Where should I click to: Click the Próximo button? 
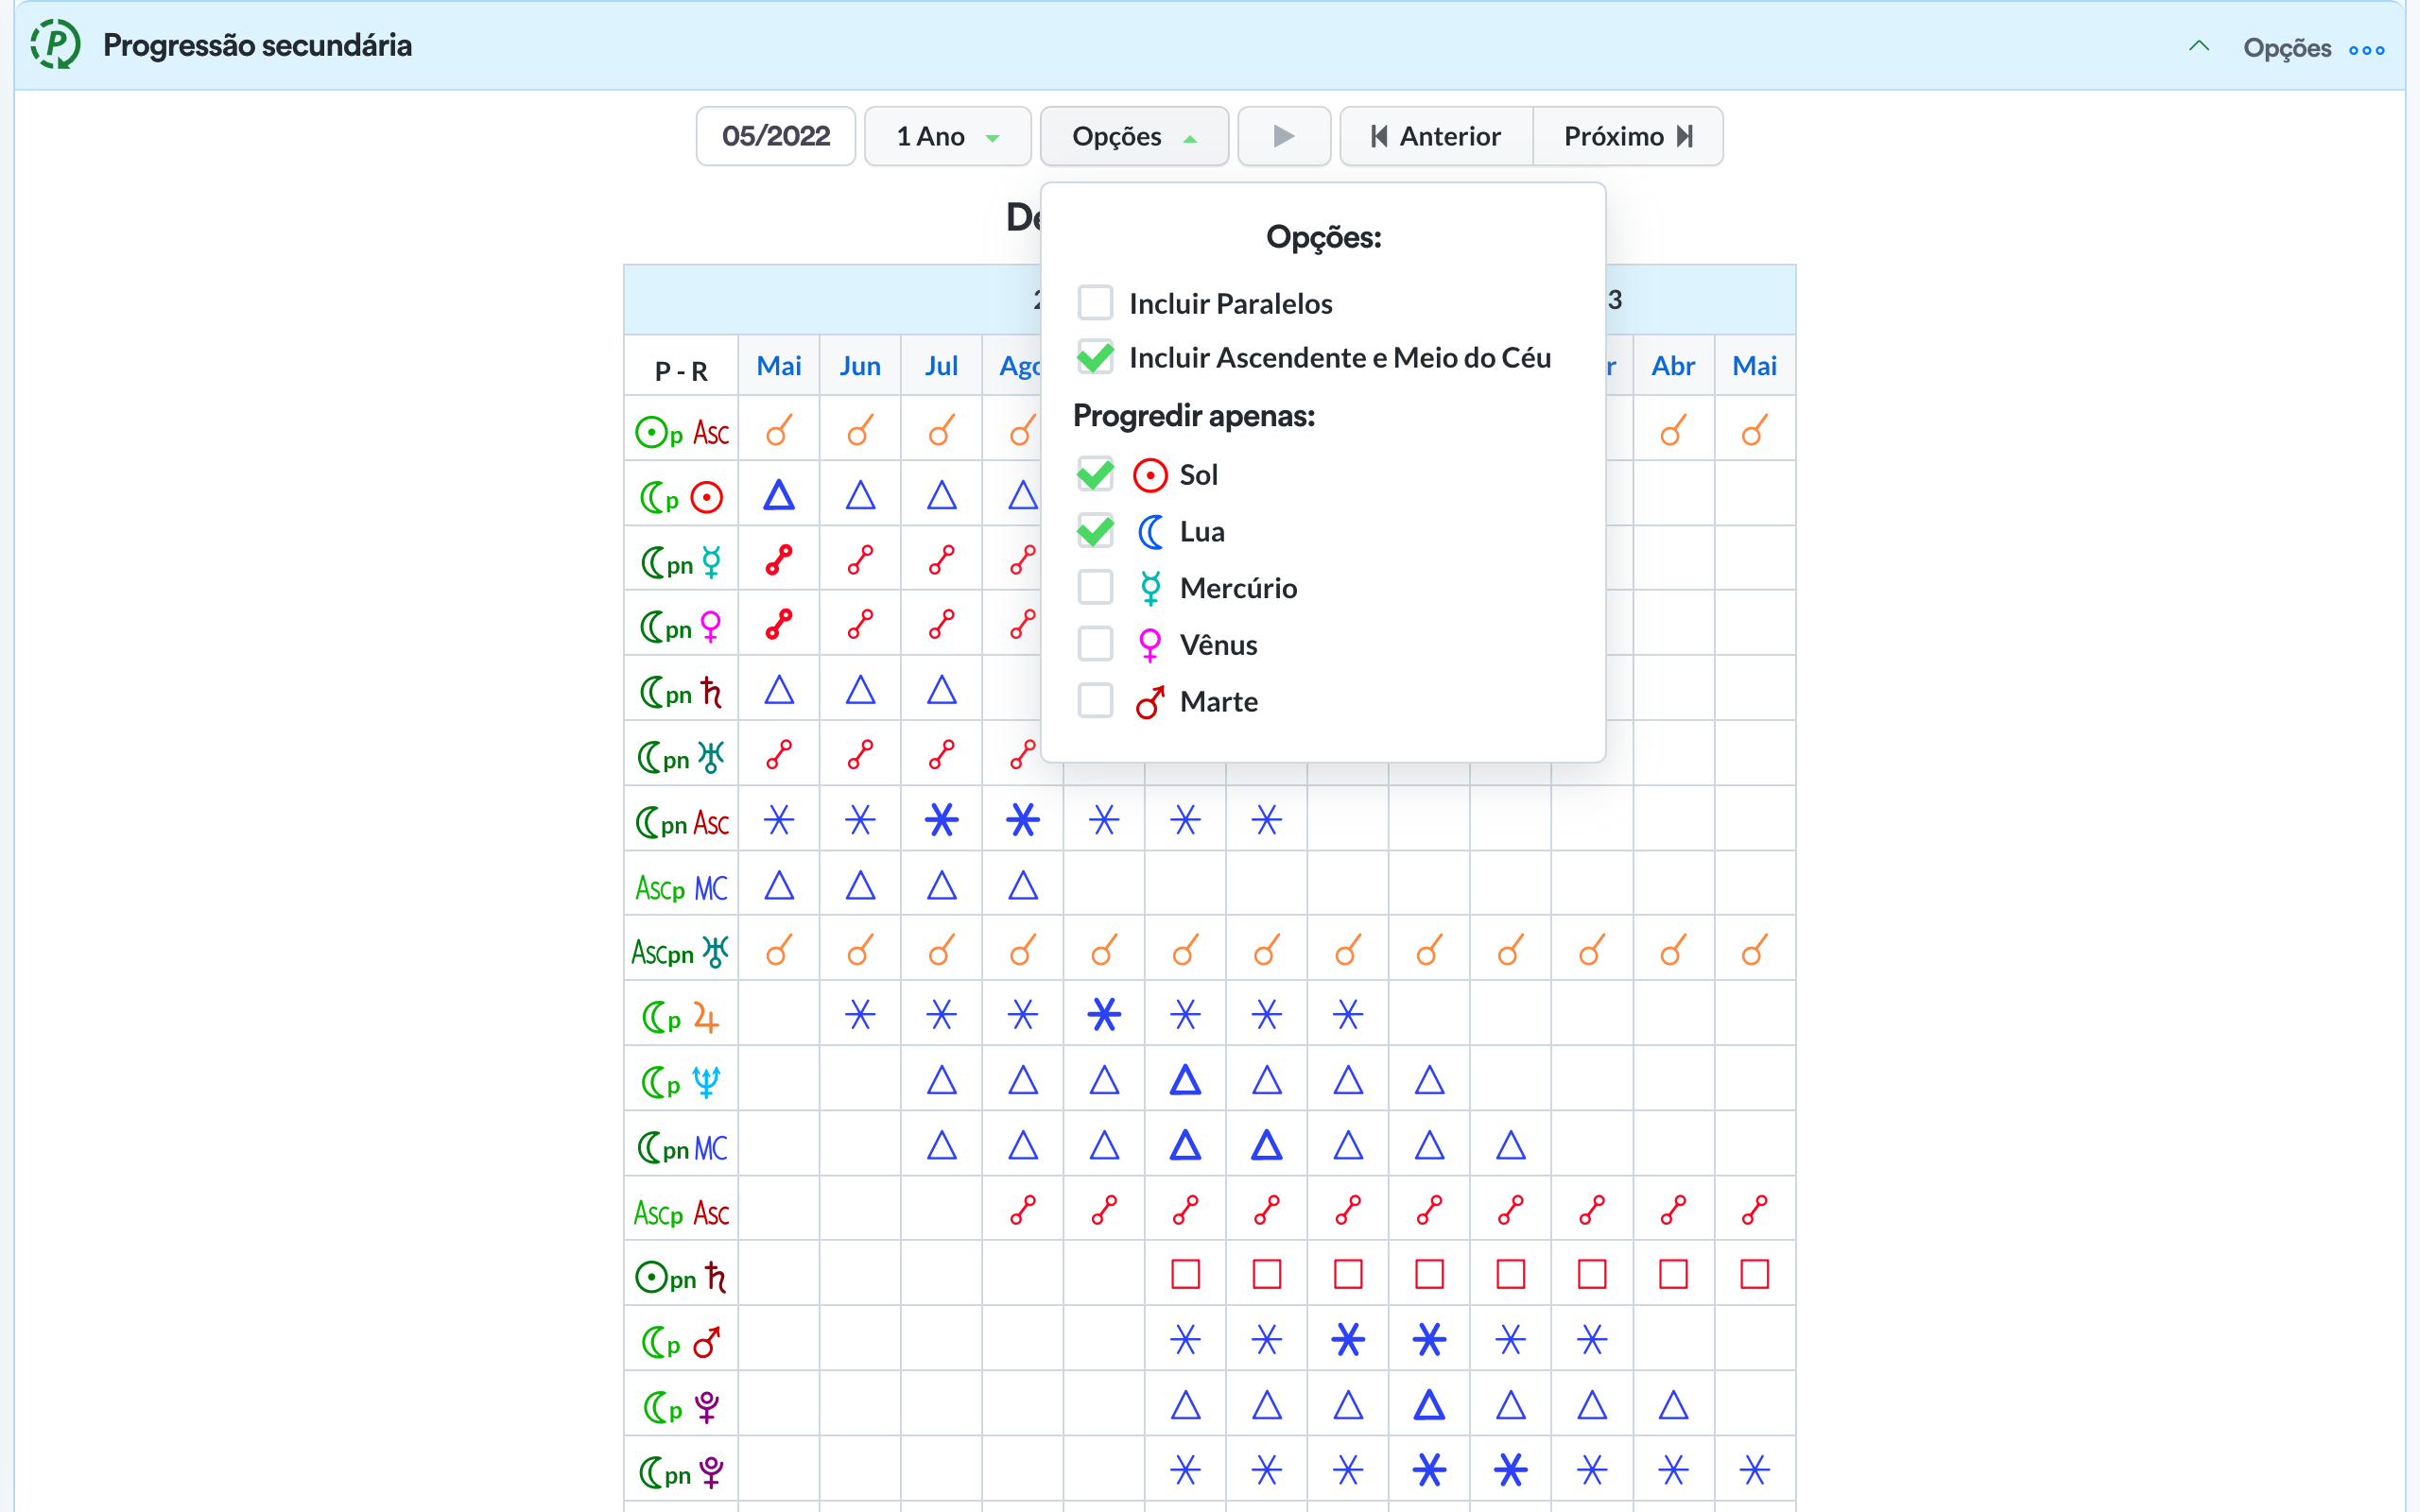tap(1627, 136)
